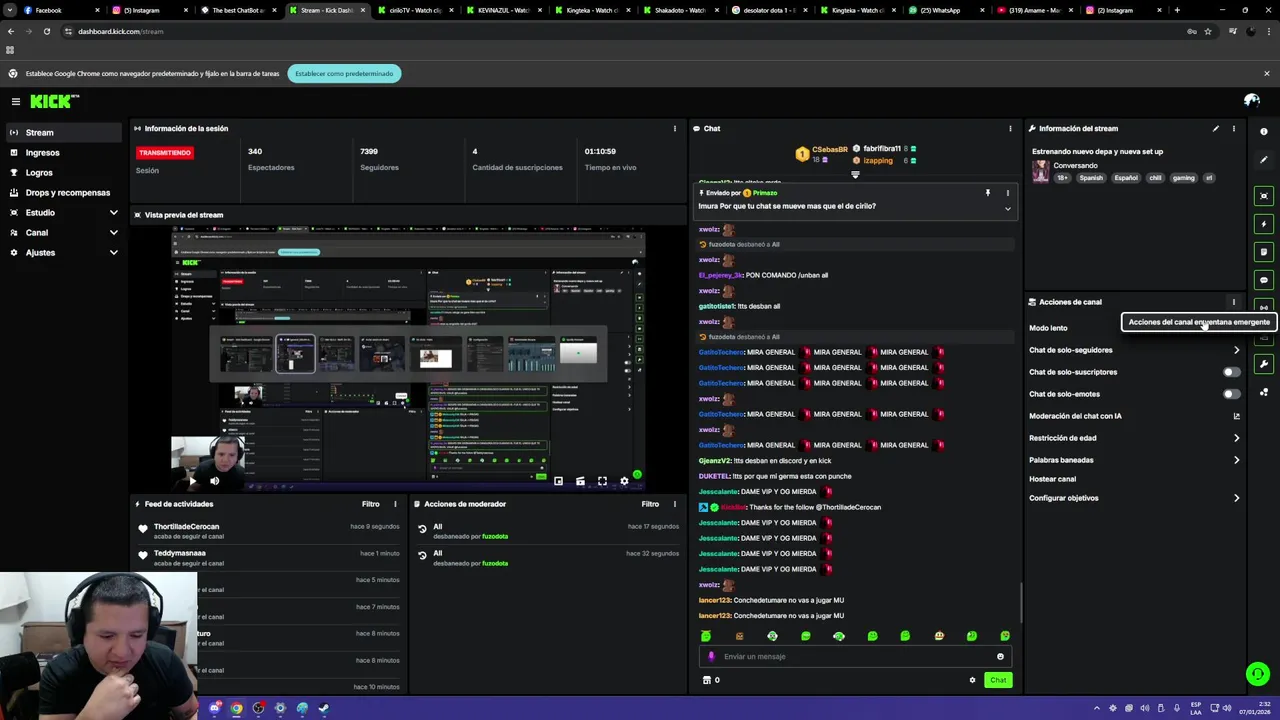
Task: Open Acciones de canal three-dot menu
Action: [x=1233, y=302]
